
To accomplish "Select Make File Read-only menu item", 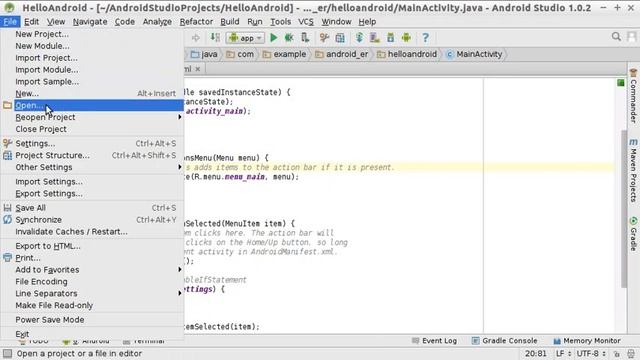I will click(x=92, y=305).
